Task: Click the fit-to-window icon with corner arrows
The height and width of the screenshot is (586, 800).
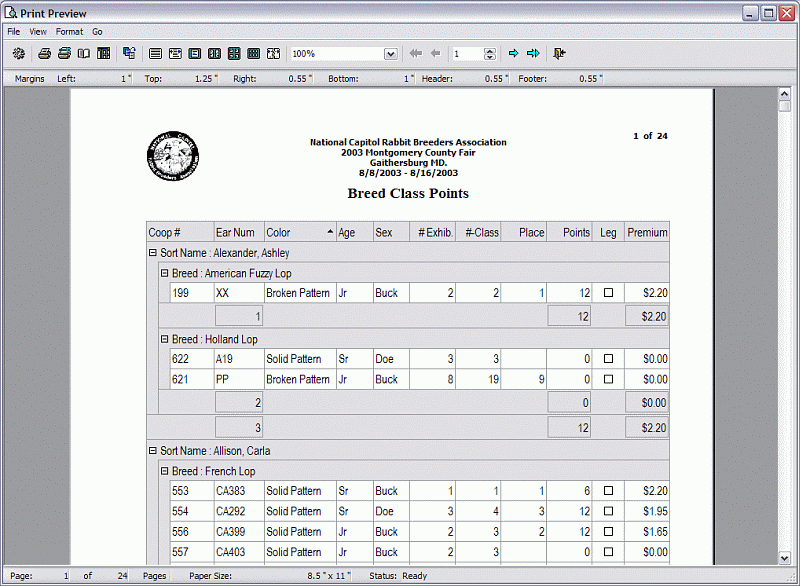Action: point(273,54)
